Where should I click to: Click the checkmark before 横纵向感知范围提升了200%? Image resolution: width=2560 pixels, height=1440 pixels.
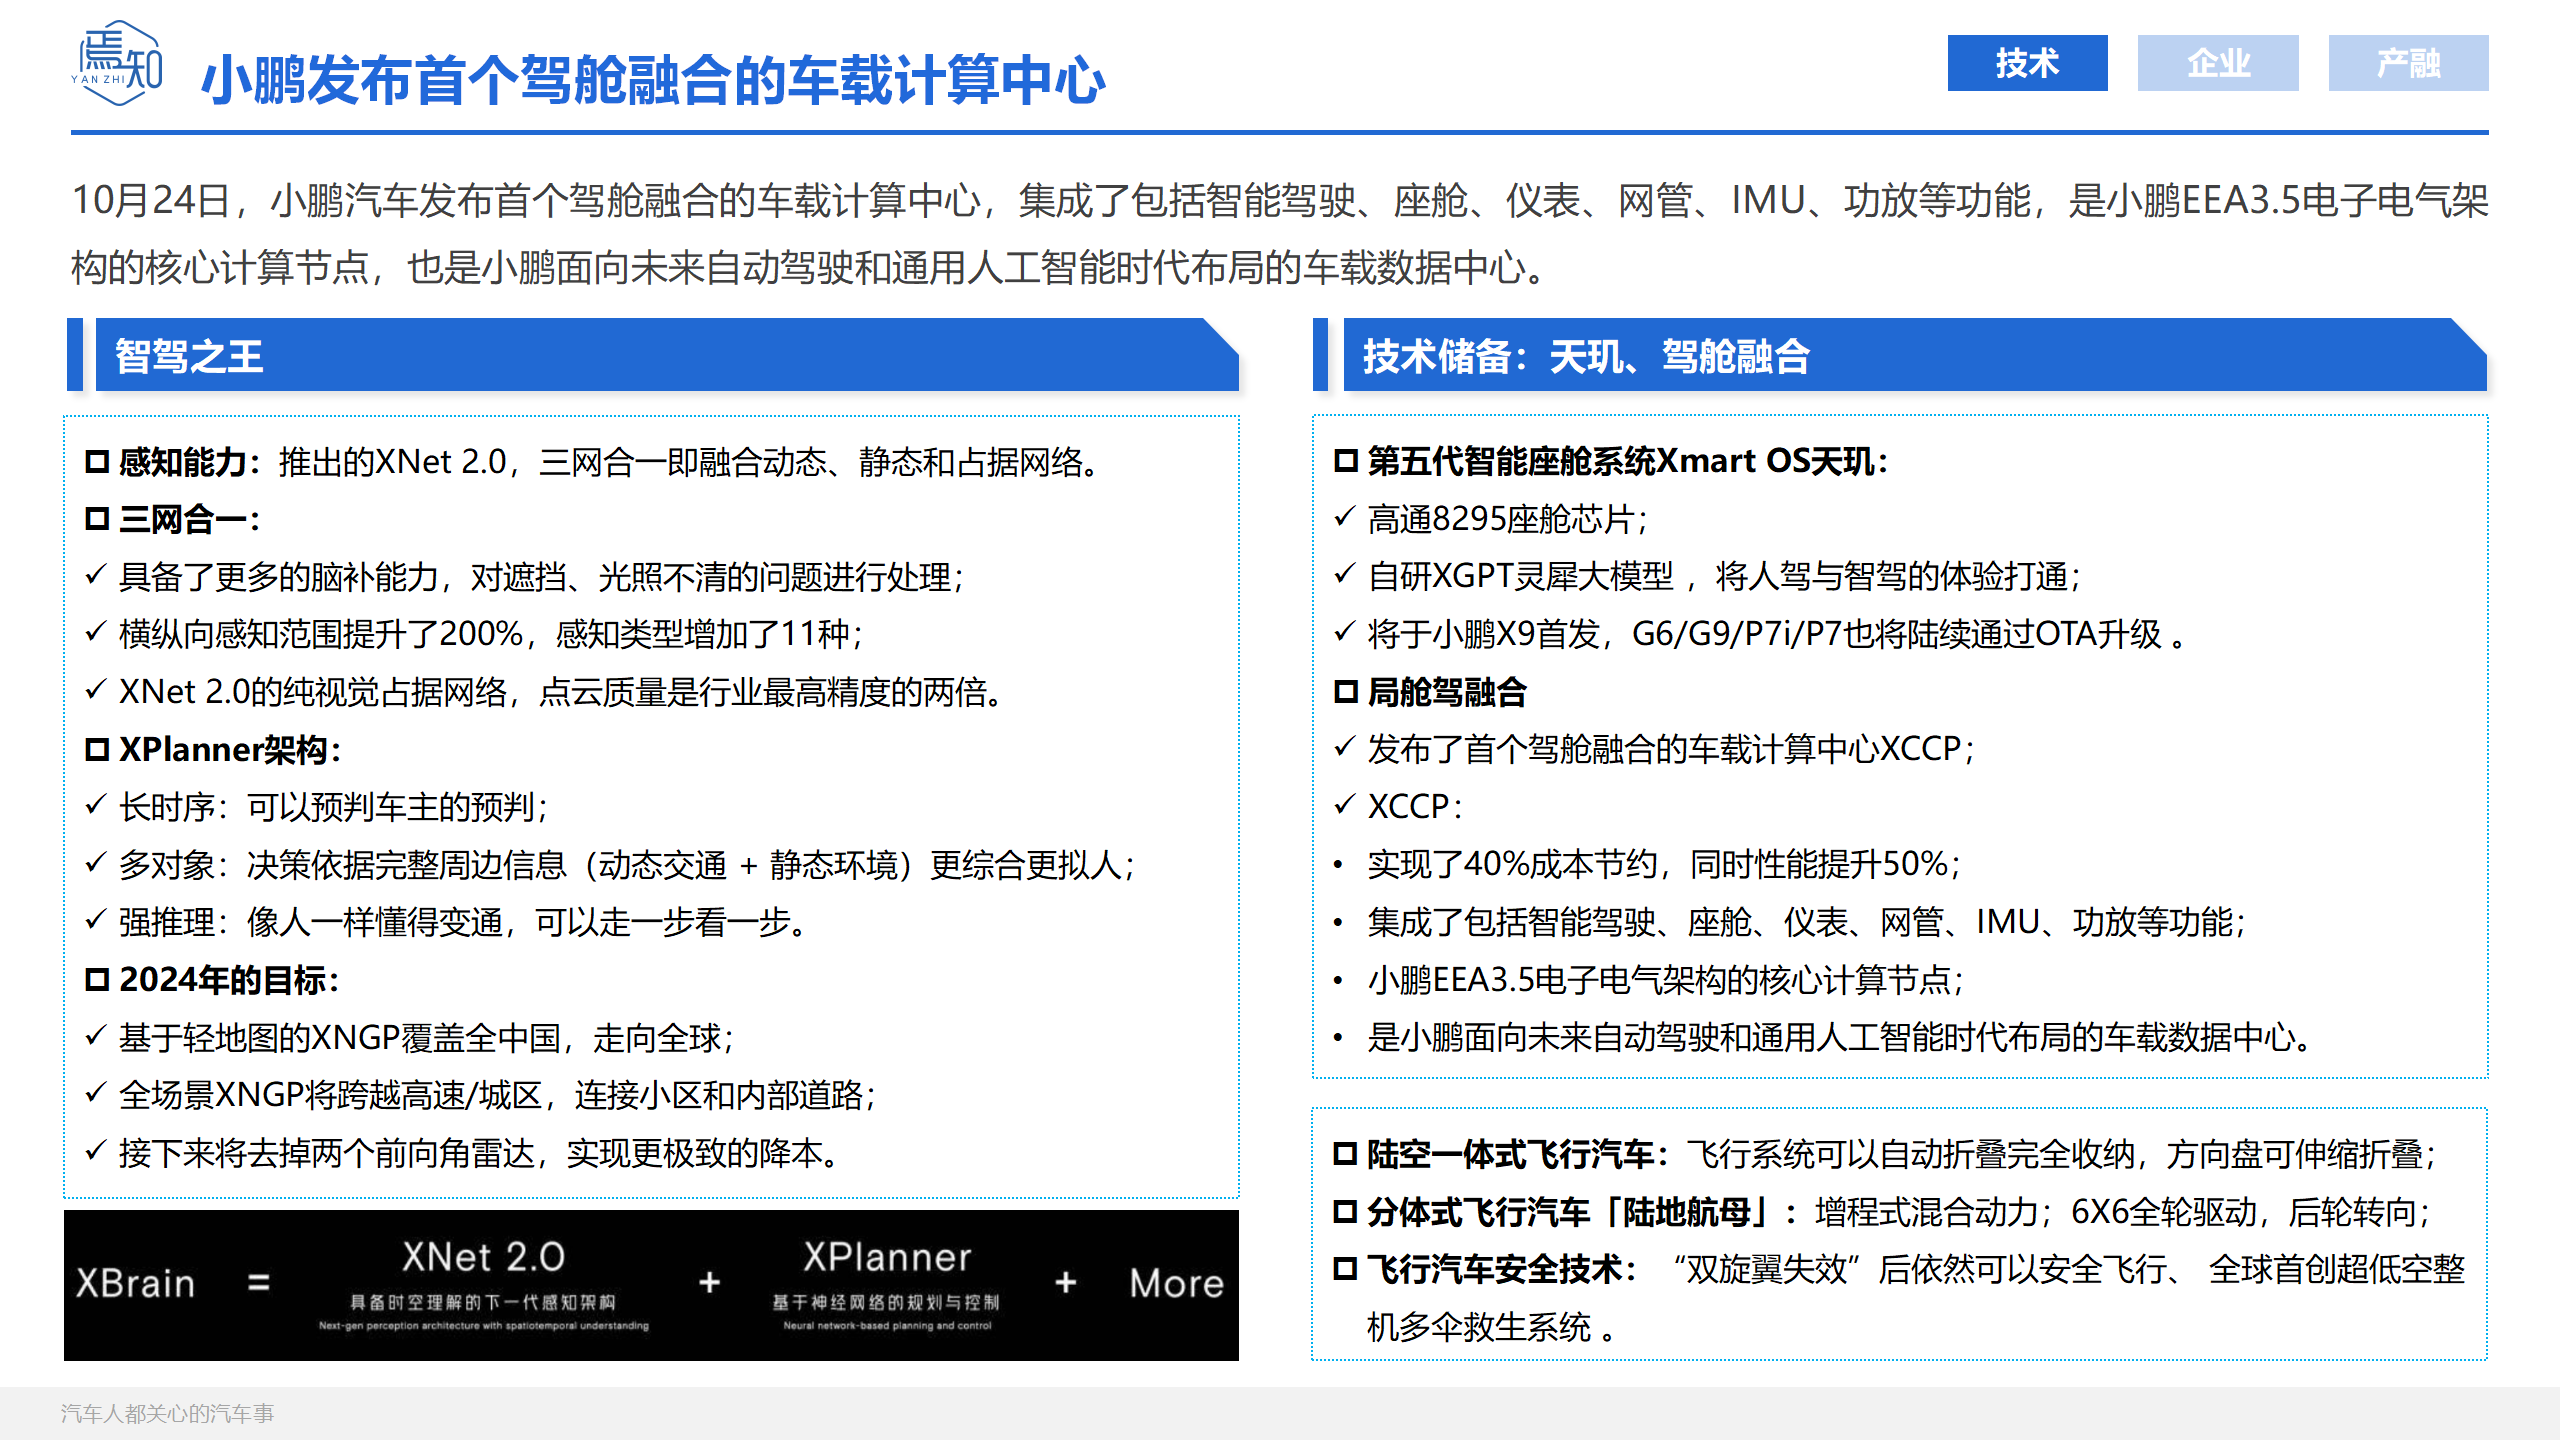click(96, 632)
